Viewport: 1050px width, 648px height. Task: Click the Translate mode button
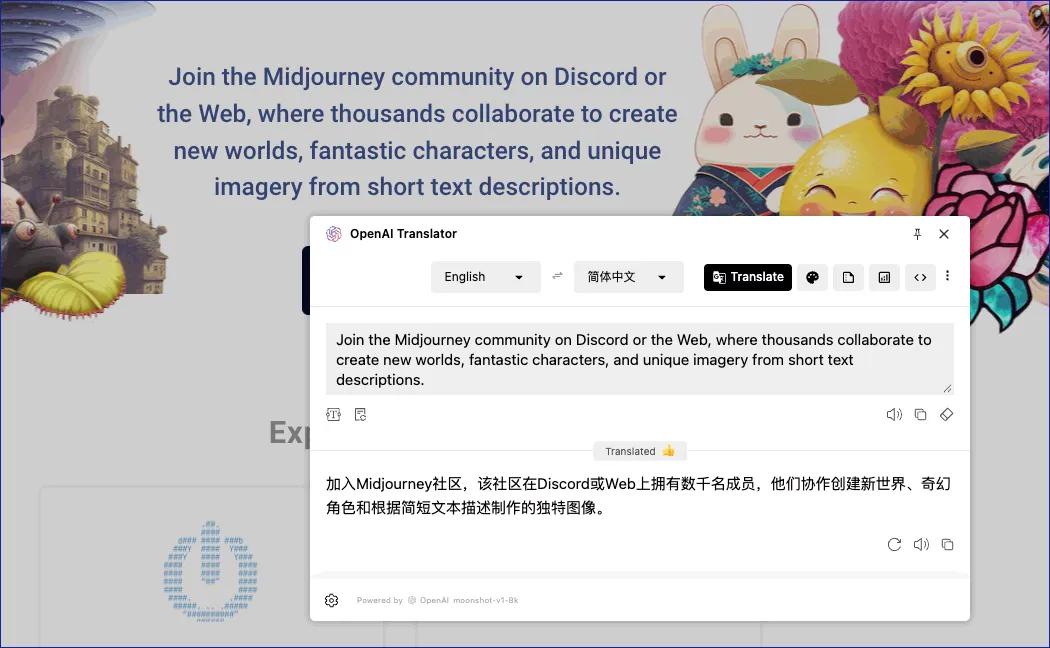(748, 277)
